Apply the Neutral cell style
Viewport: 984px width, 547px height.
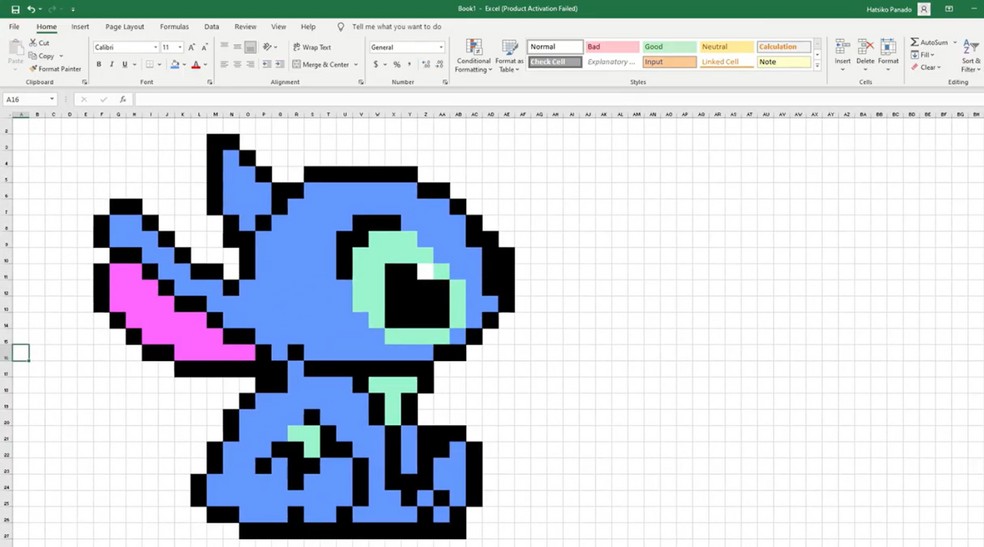(727, 46)
